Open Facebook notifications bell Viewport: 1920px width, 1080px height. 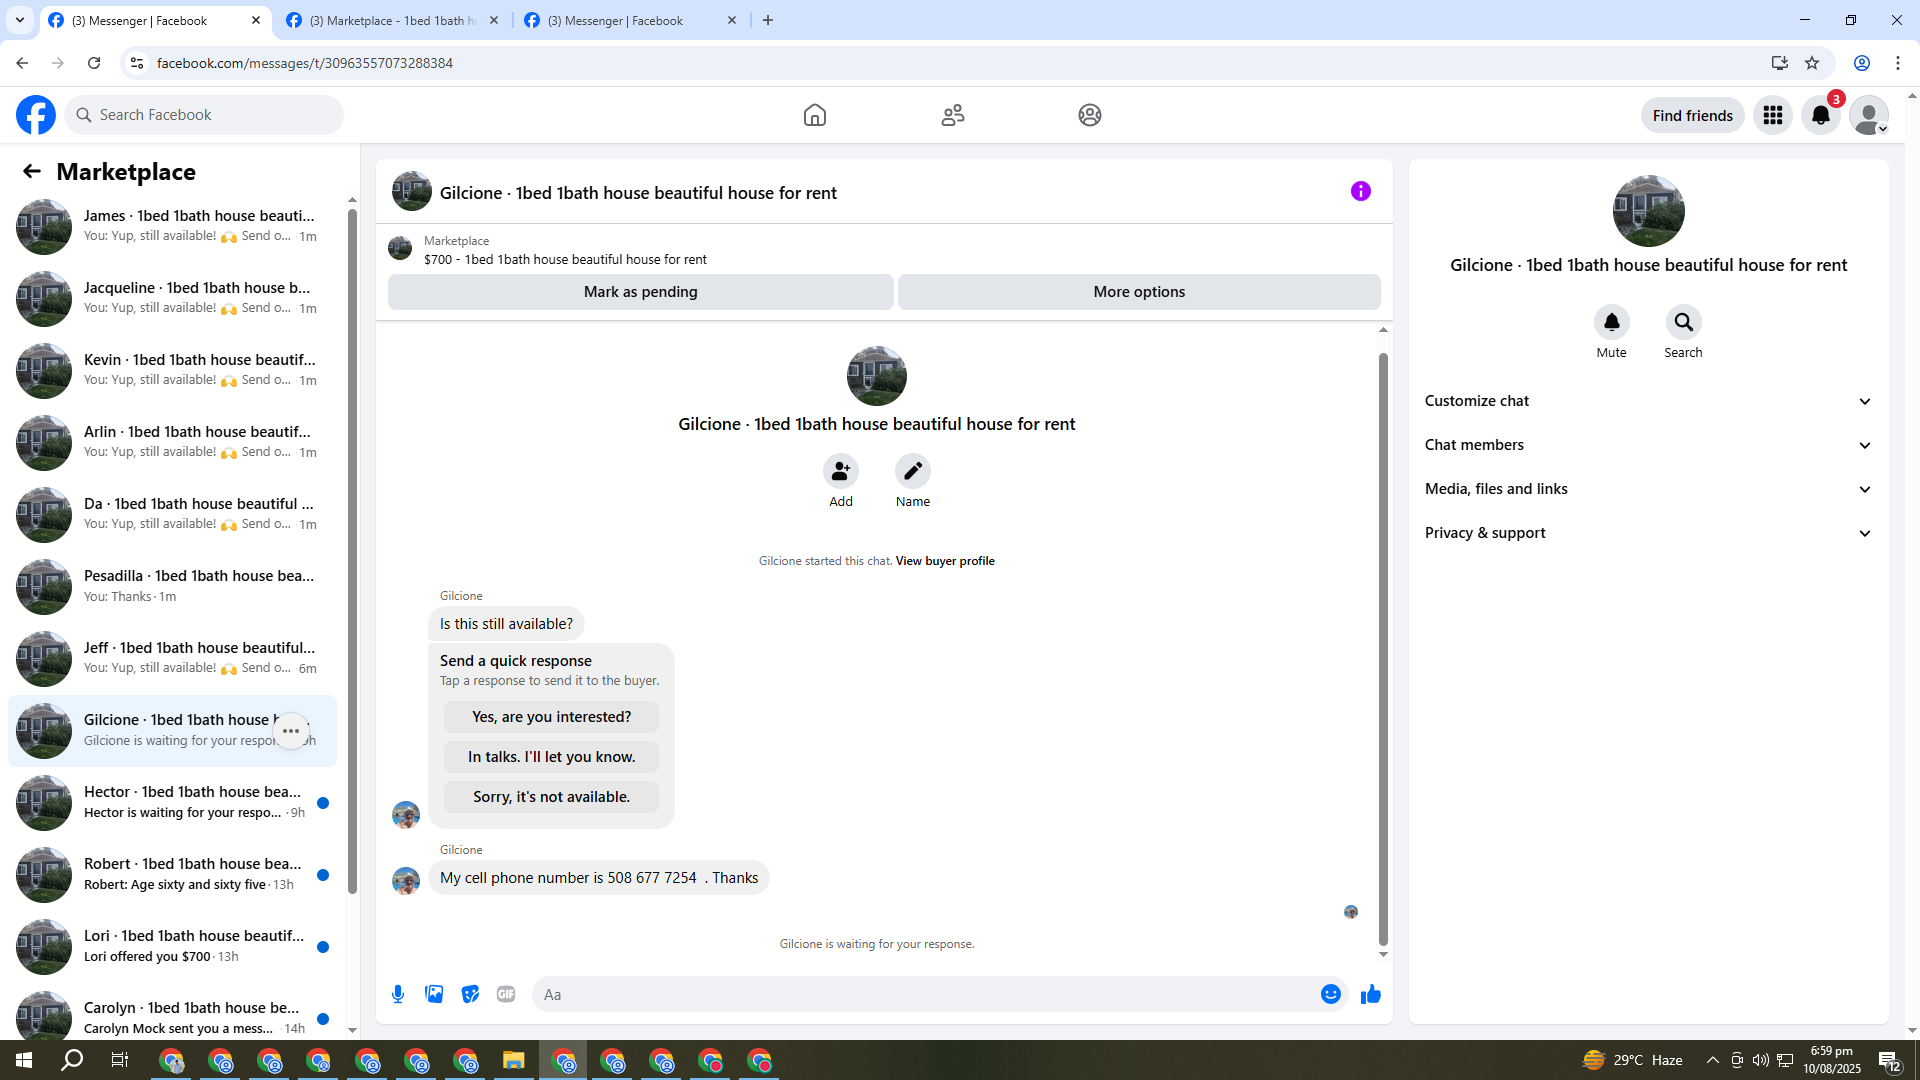1820,116
